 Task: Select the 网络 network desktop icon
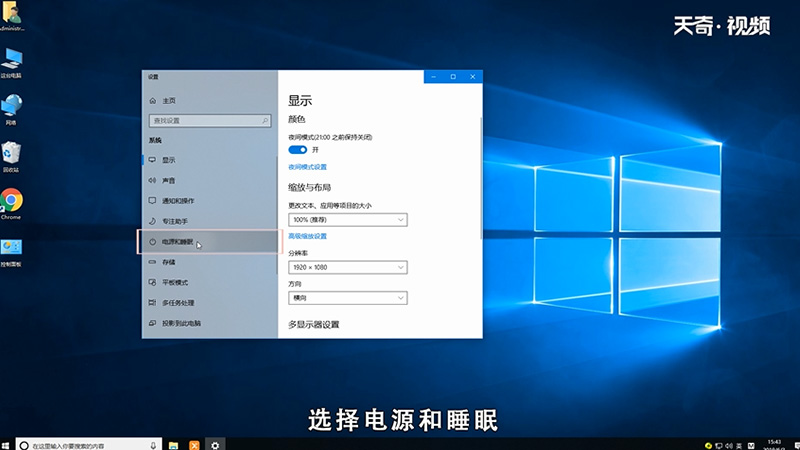click(11, 110)
